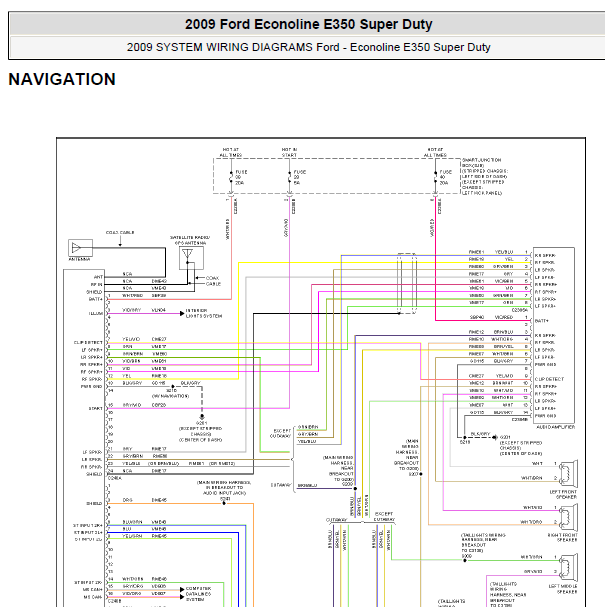Image resolution: width=605 pixels, height=607 pixels.
Task: Click the S210 splice dot (W/ Navigation)
Action: (173, 386)
